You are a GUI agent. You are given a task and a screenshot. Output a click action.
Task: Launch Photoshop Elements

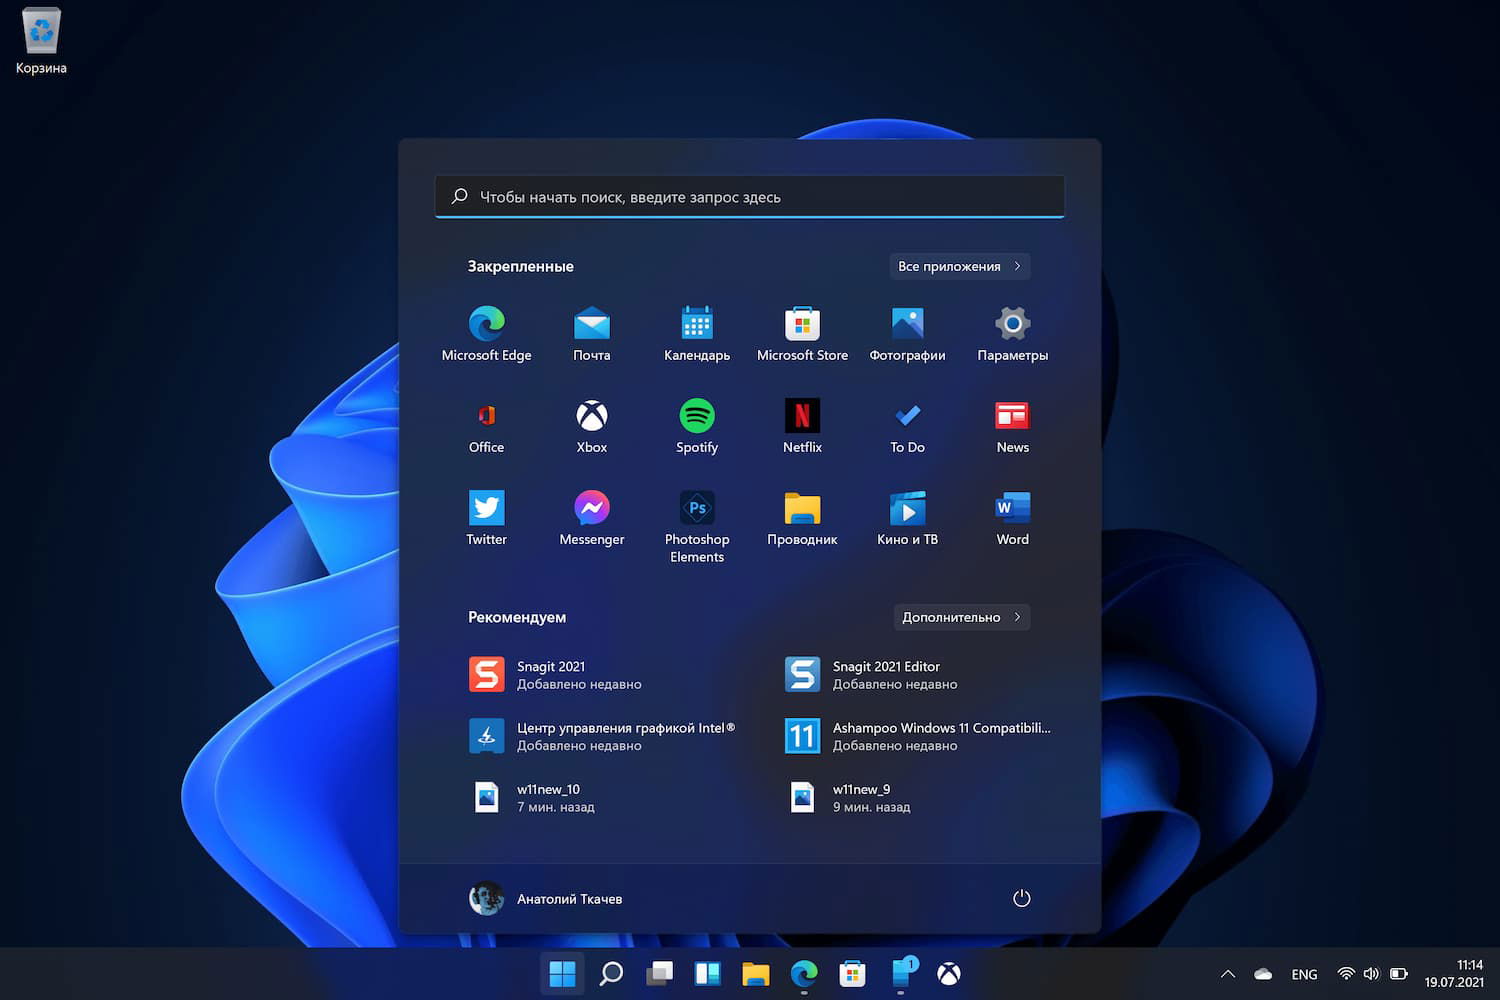coord(697,527)
